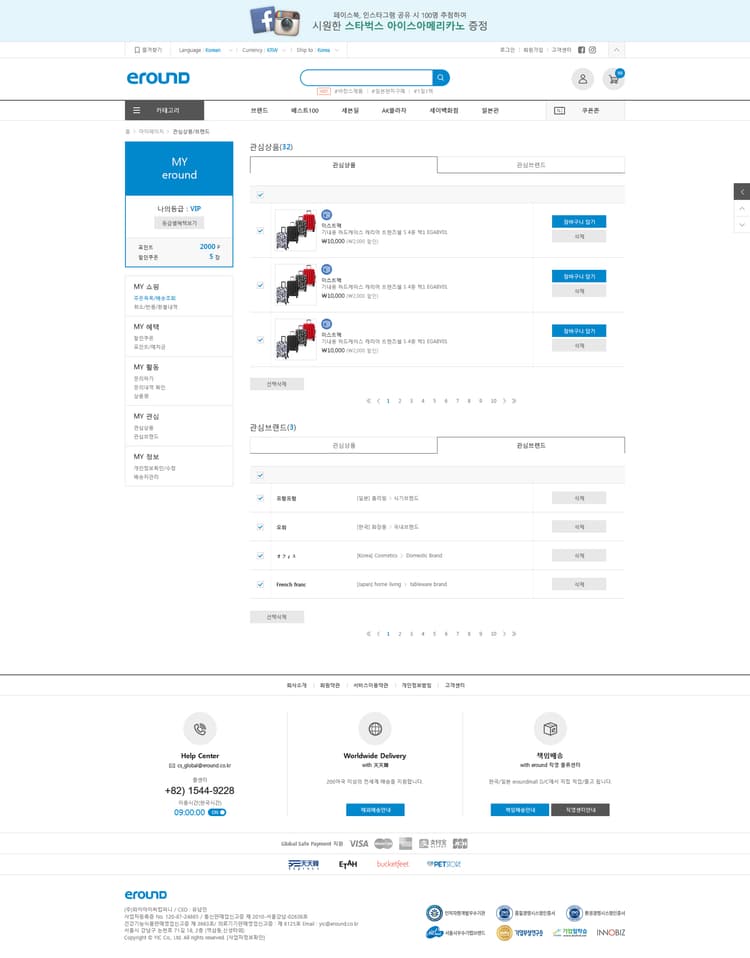
Task: Open the small Facebook icon beside 고객센터
Action: [x=581, y=50]
